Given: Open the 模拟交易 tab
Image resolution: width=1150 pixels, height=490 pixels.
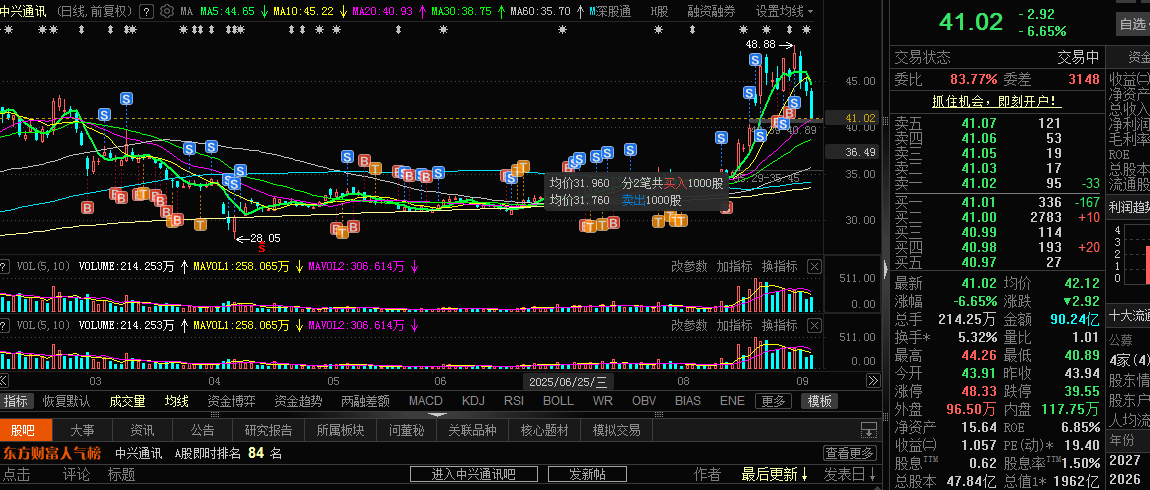Looking at the screenshot, I should pyautogui.click(x=616, y=430).
